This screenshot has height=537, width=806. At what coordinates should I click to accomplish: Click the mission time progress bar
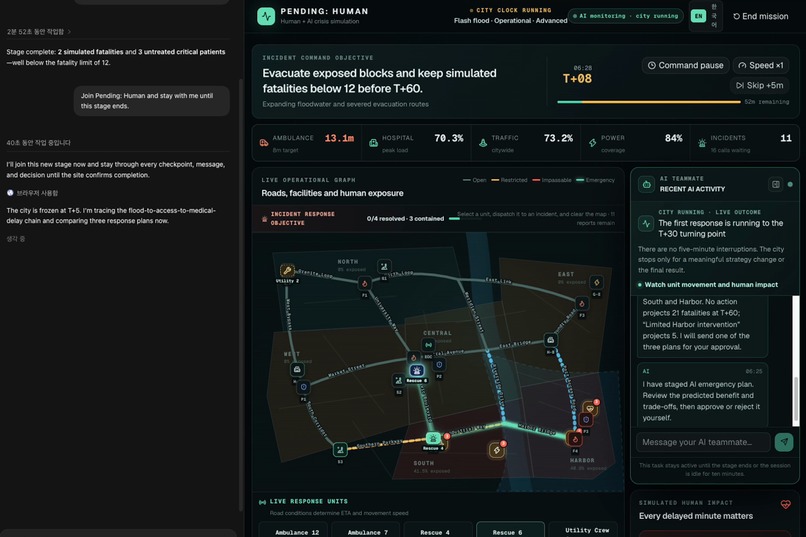pyautogui.click(x=649, y=102)
